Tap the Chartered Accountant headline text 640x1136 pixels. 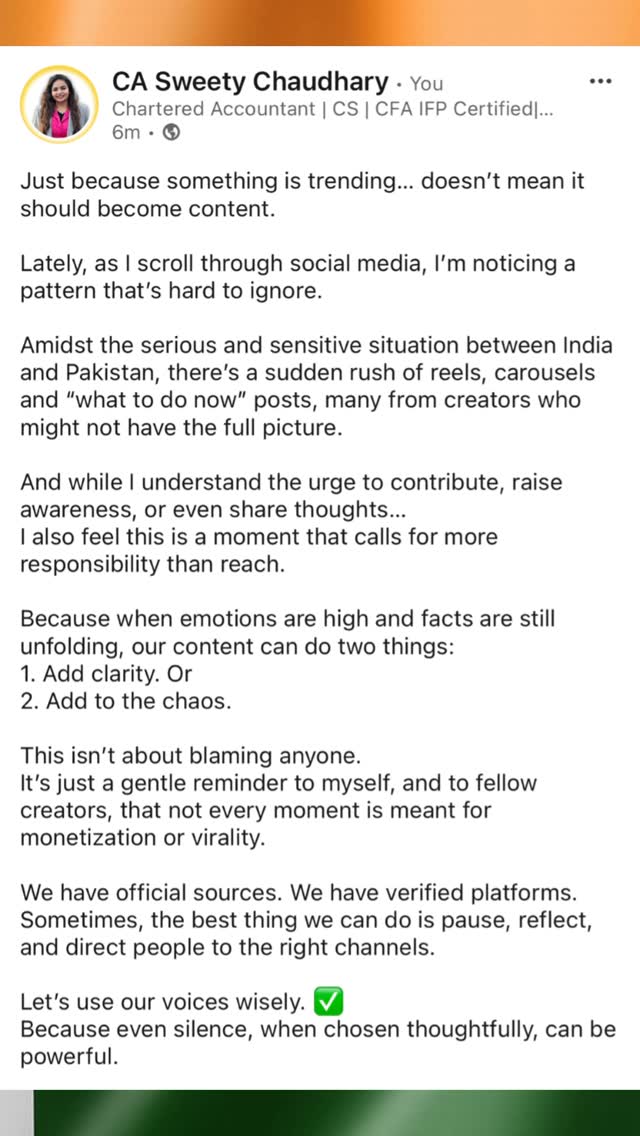click(x=333, y=109)
